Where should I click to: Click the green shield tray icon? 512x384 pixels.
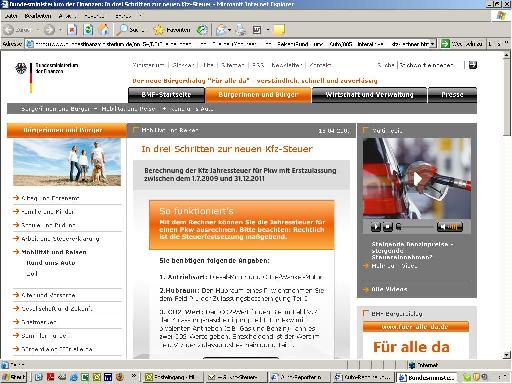pos(467,377)
